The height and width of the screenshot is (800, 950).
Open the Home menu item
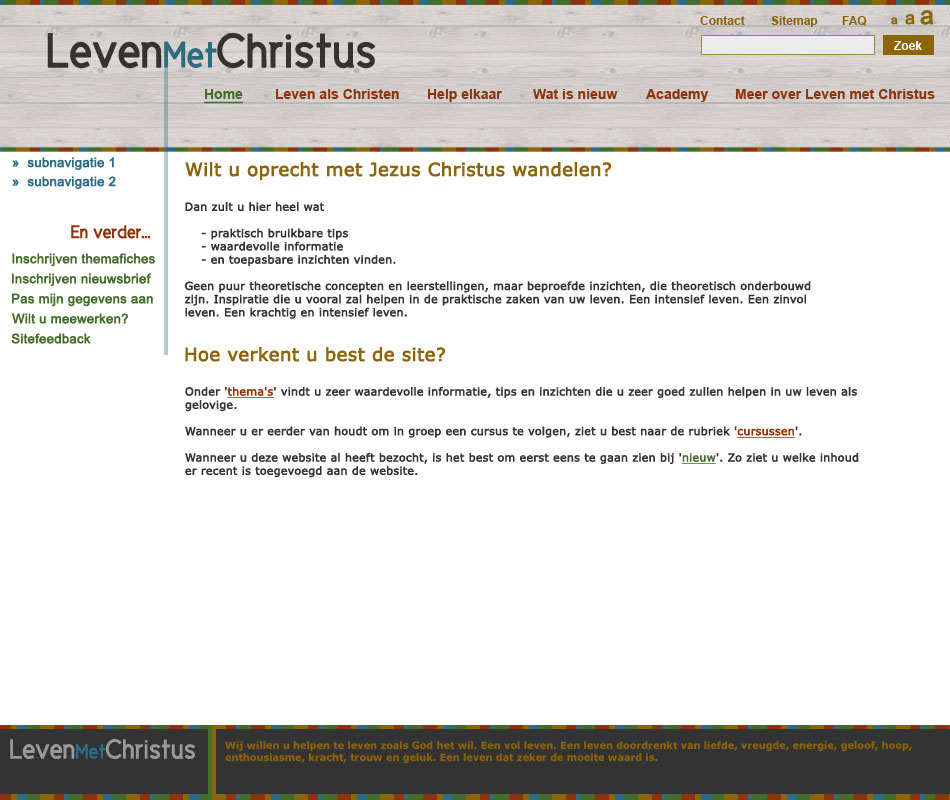coord(223,95)
